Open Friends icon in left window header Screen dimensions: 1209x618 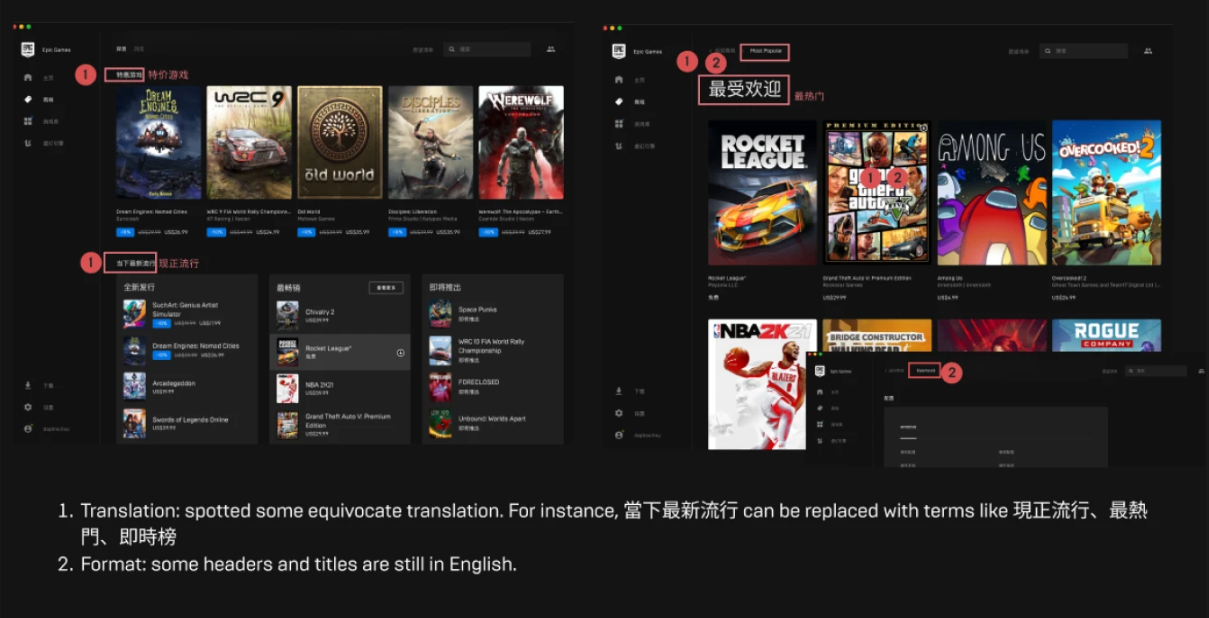point(551,49)
